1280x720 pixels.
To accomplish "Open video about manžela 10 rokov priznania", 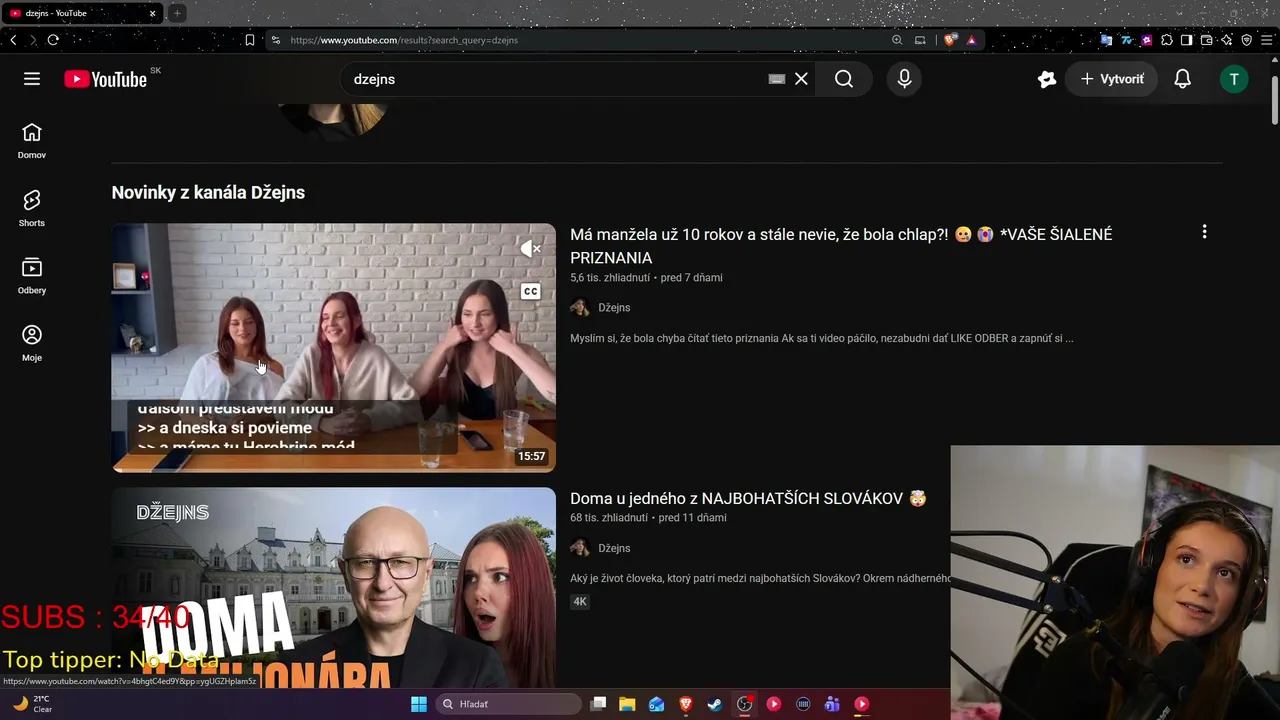I will 841,246.
